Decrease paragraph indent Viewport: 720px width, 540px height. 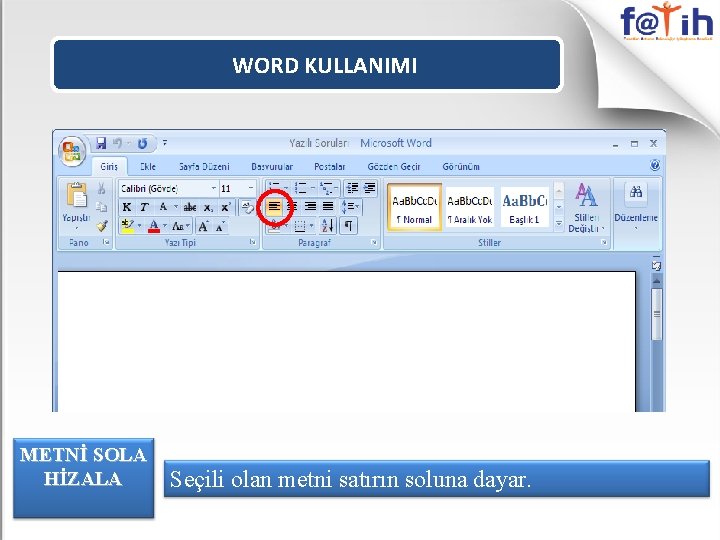352,188
